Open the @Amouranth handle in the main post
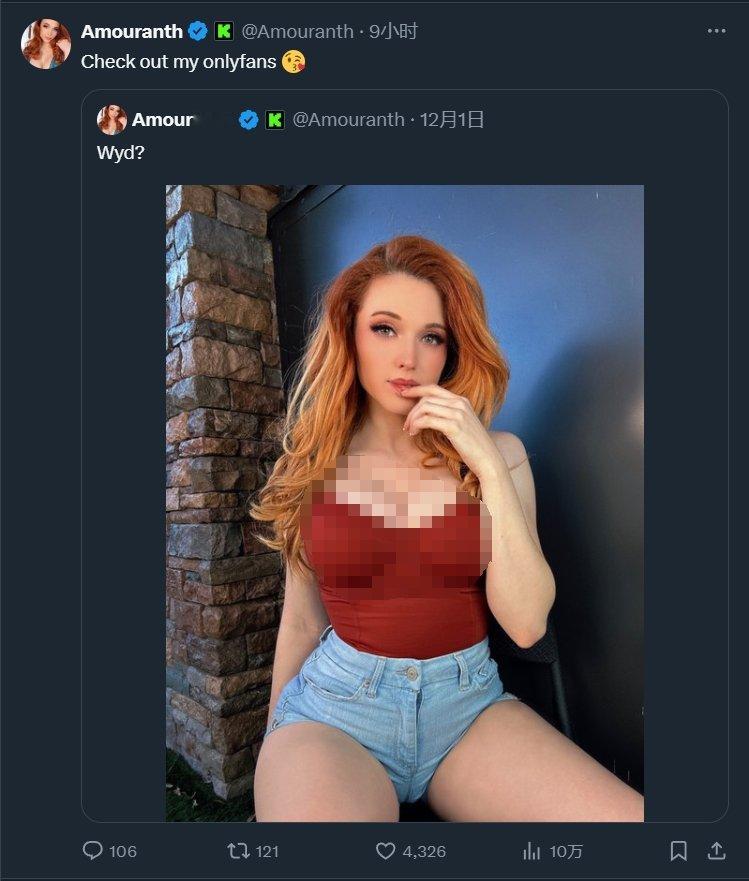 point(297,31)
